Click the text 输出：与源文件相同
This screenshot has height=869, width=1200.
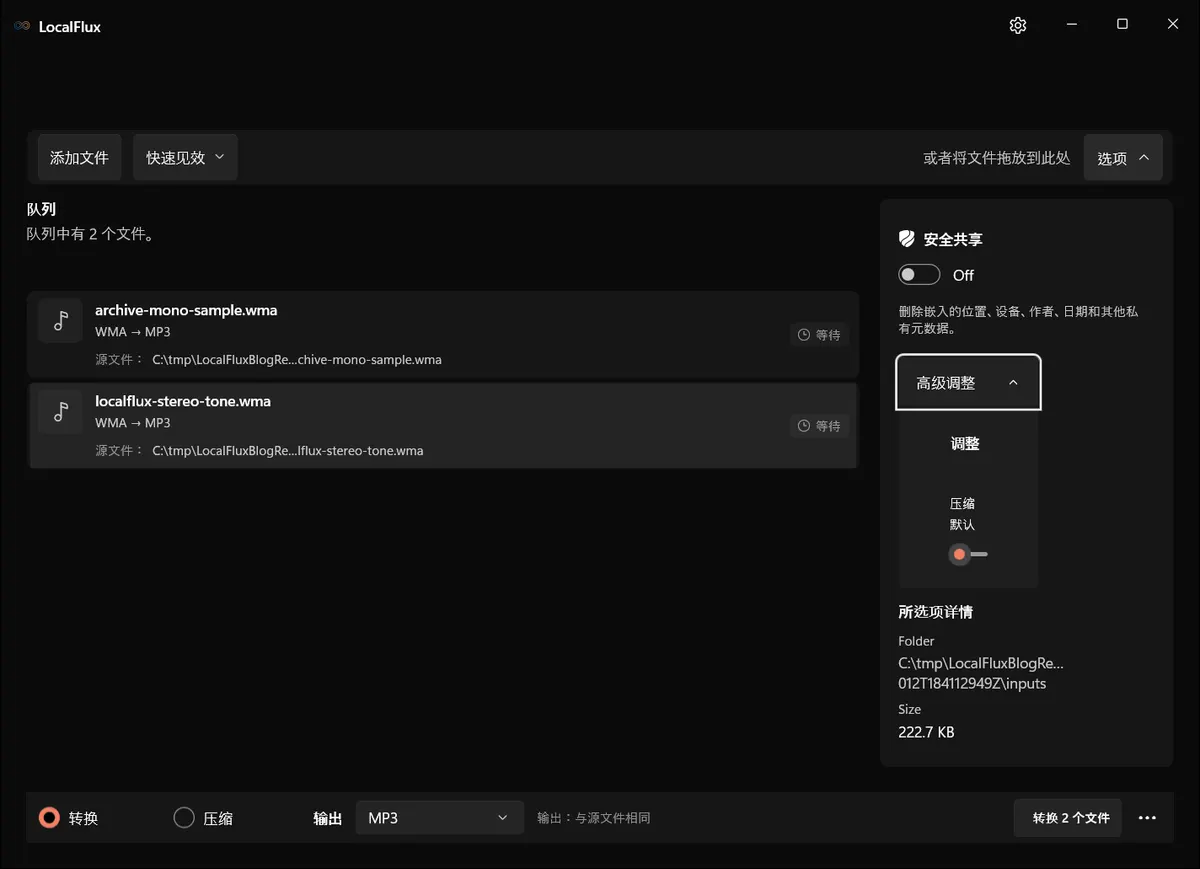[x=594, y=818]
